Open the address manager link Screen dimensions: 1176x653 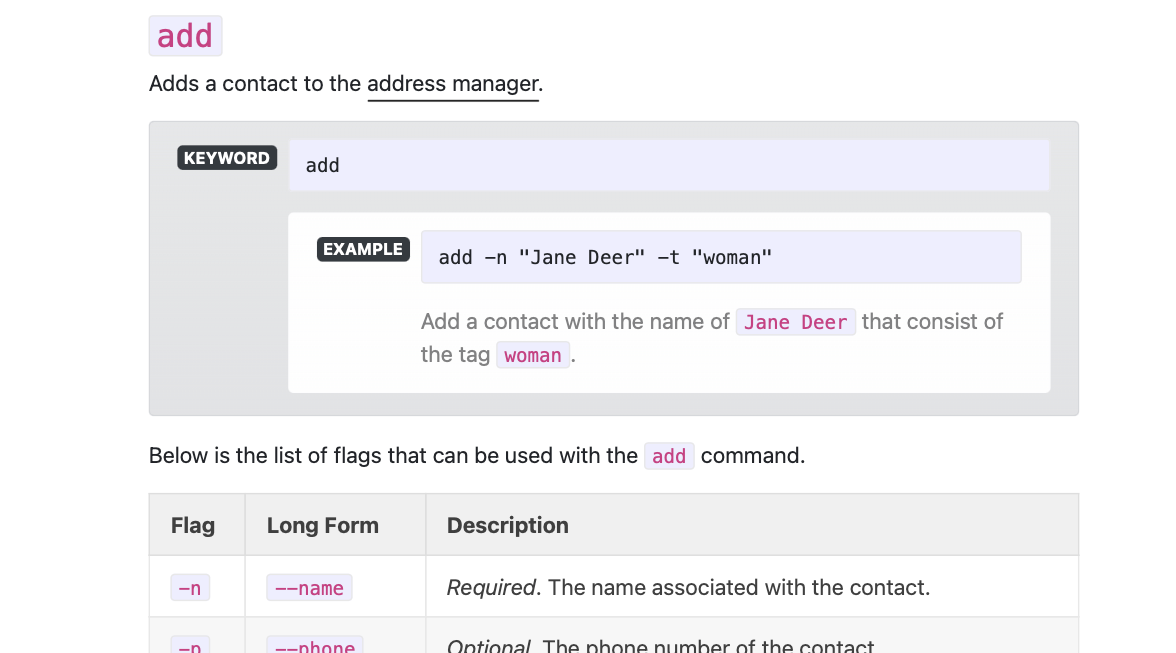click(453, 83)
